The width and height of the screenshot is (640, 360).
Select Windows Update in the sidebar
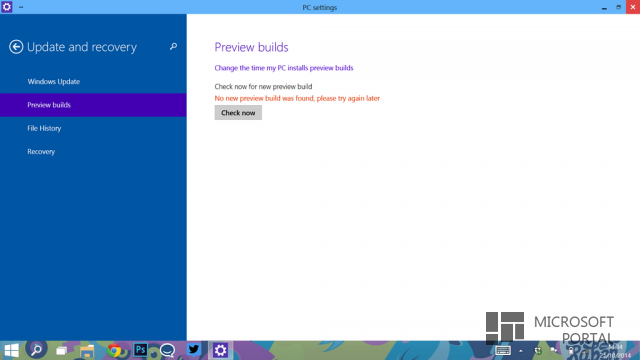coord(93,82)
